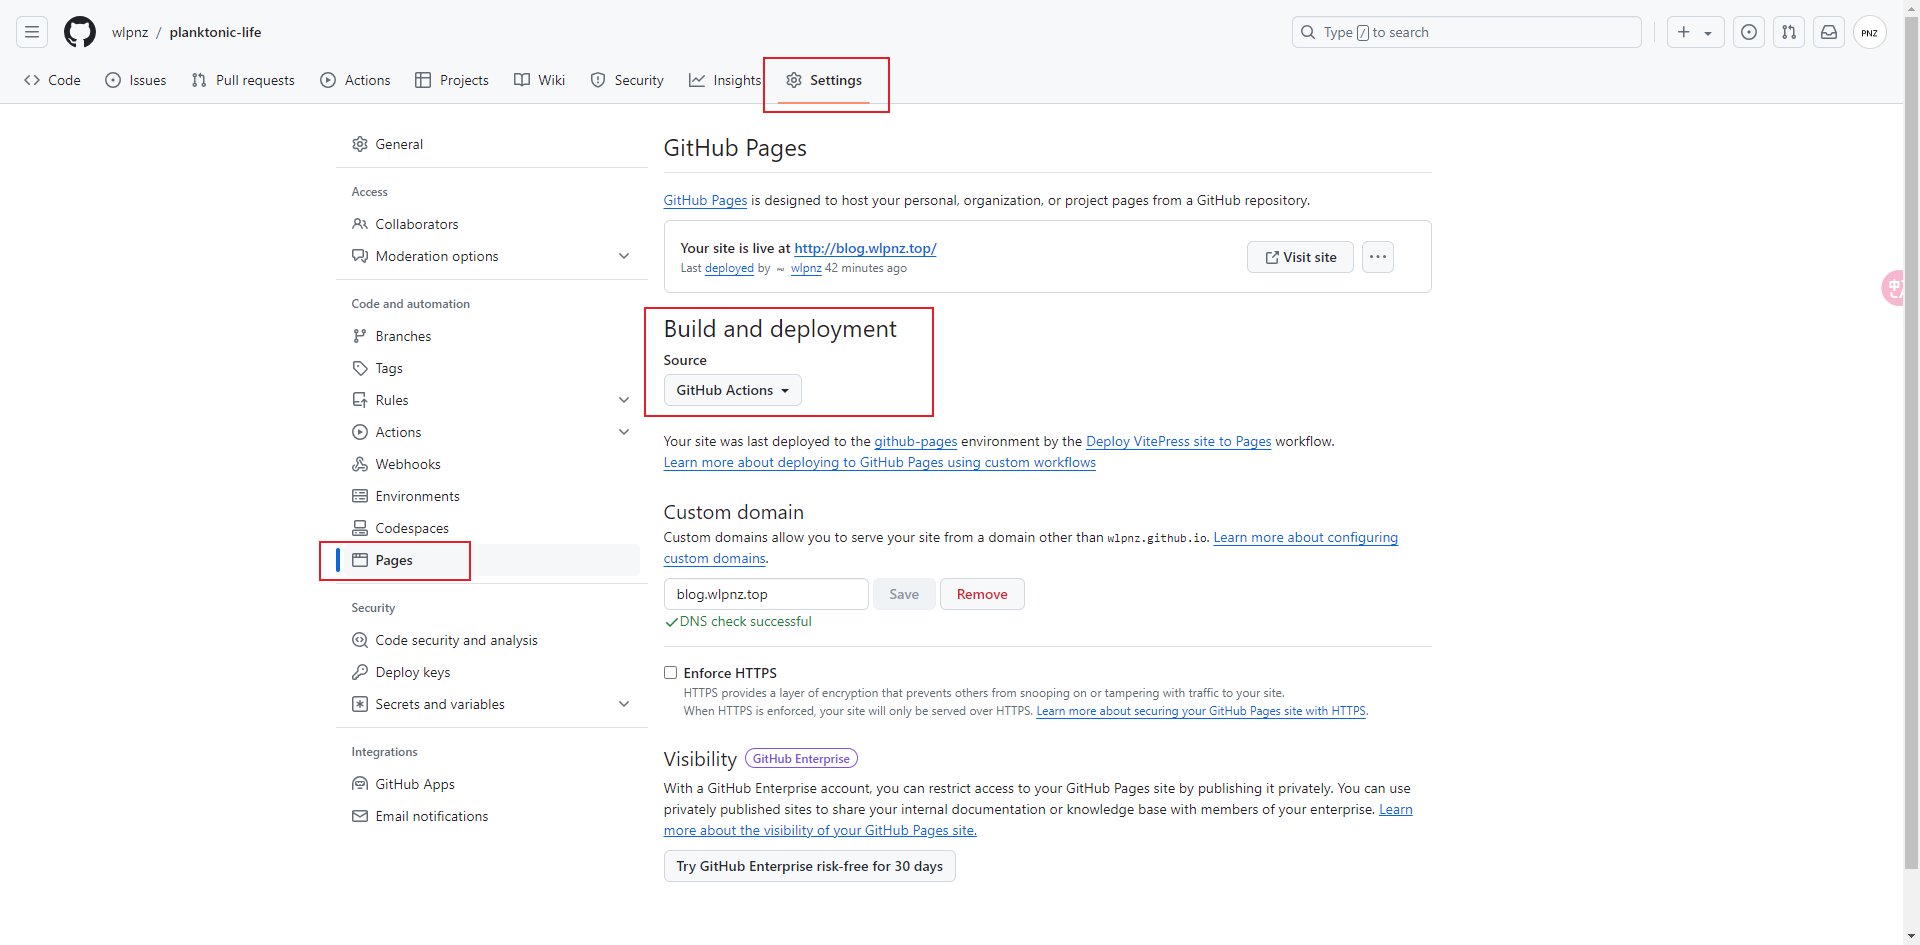Open Learn more about securing with HTTPS
The image size is (1920, 945).
click(1201, 711)
